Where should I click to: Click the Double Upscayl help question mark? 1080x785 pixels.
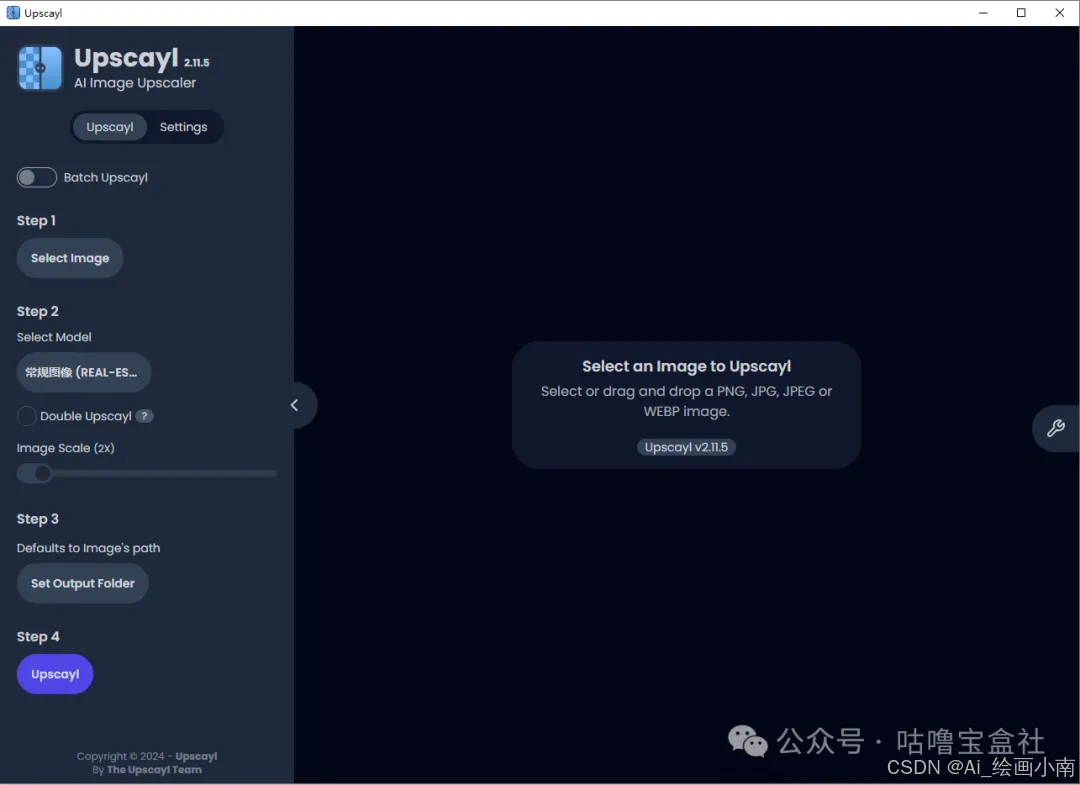[144, 416]
